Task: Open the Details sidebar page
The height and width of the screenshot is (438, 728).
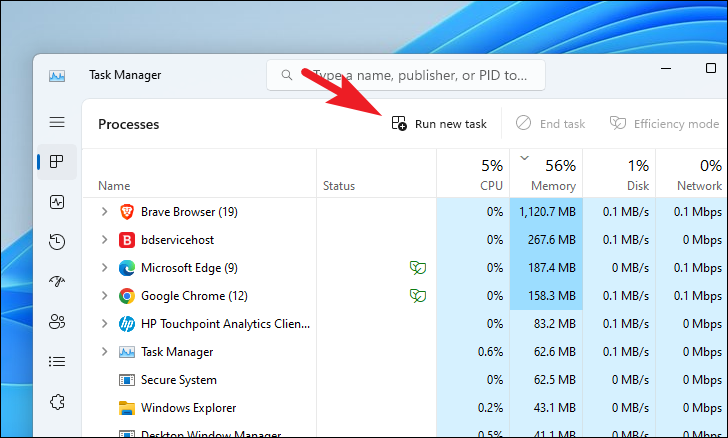Action: click(x=57, y=361)
